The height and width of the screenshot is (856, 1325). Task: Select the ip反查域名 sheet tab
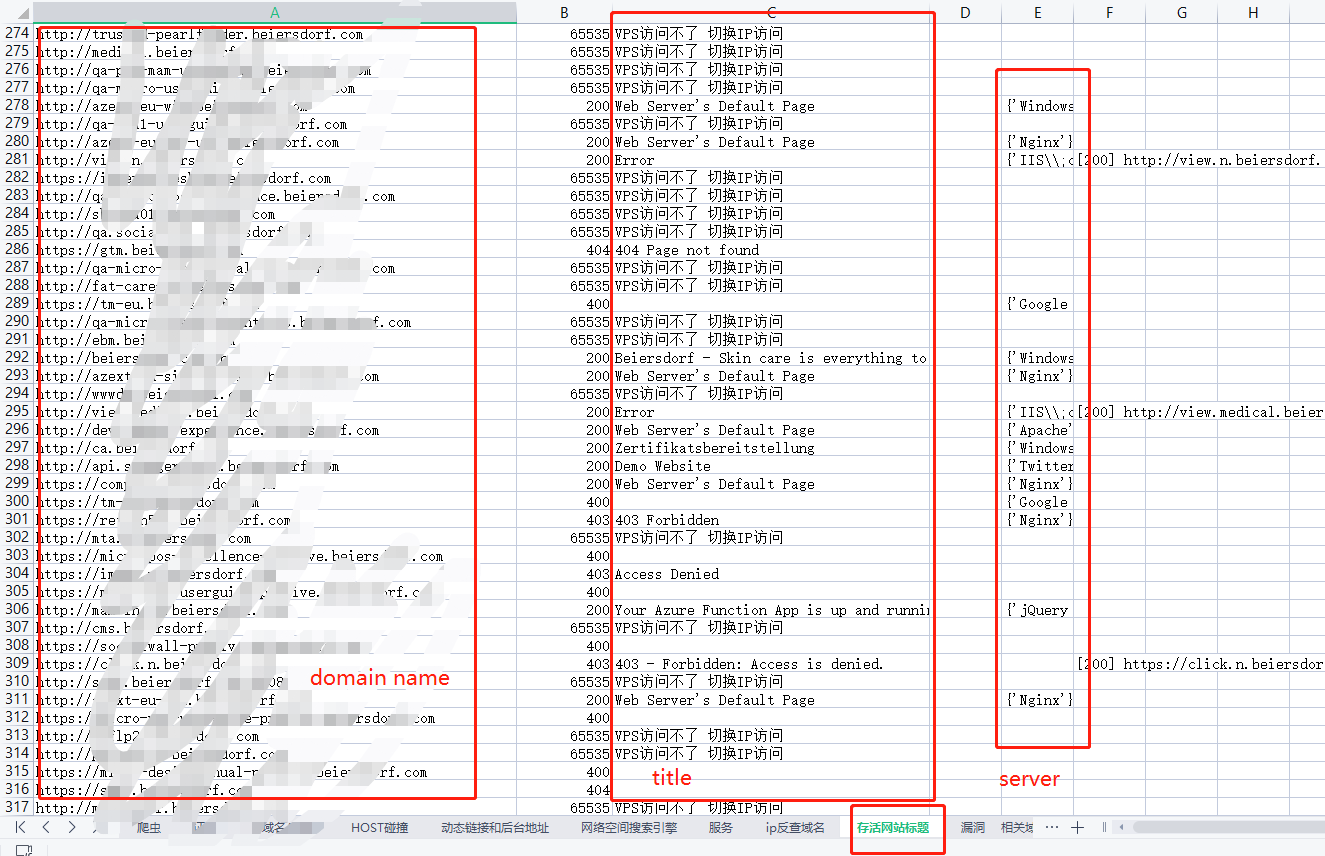pos(795,828)
